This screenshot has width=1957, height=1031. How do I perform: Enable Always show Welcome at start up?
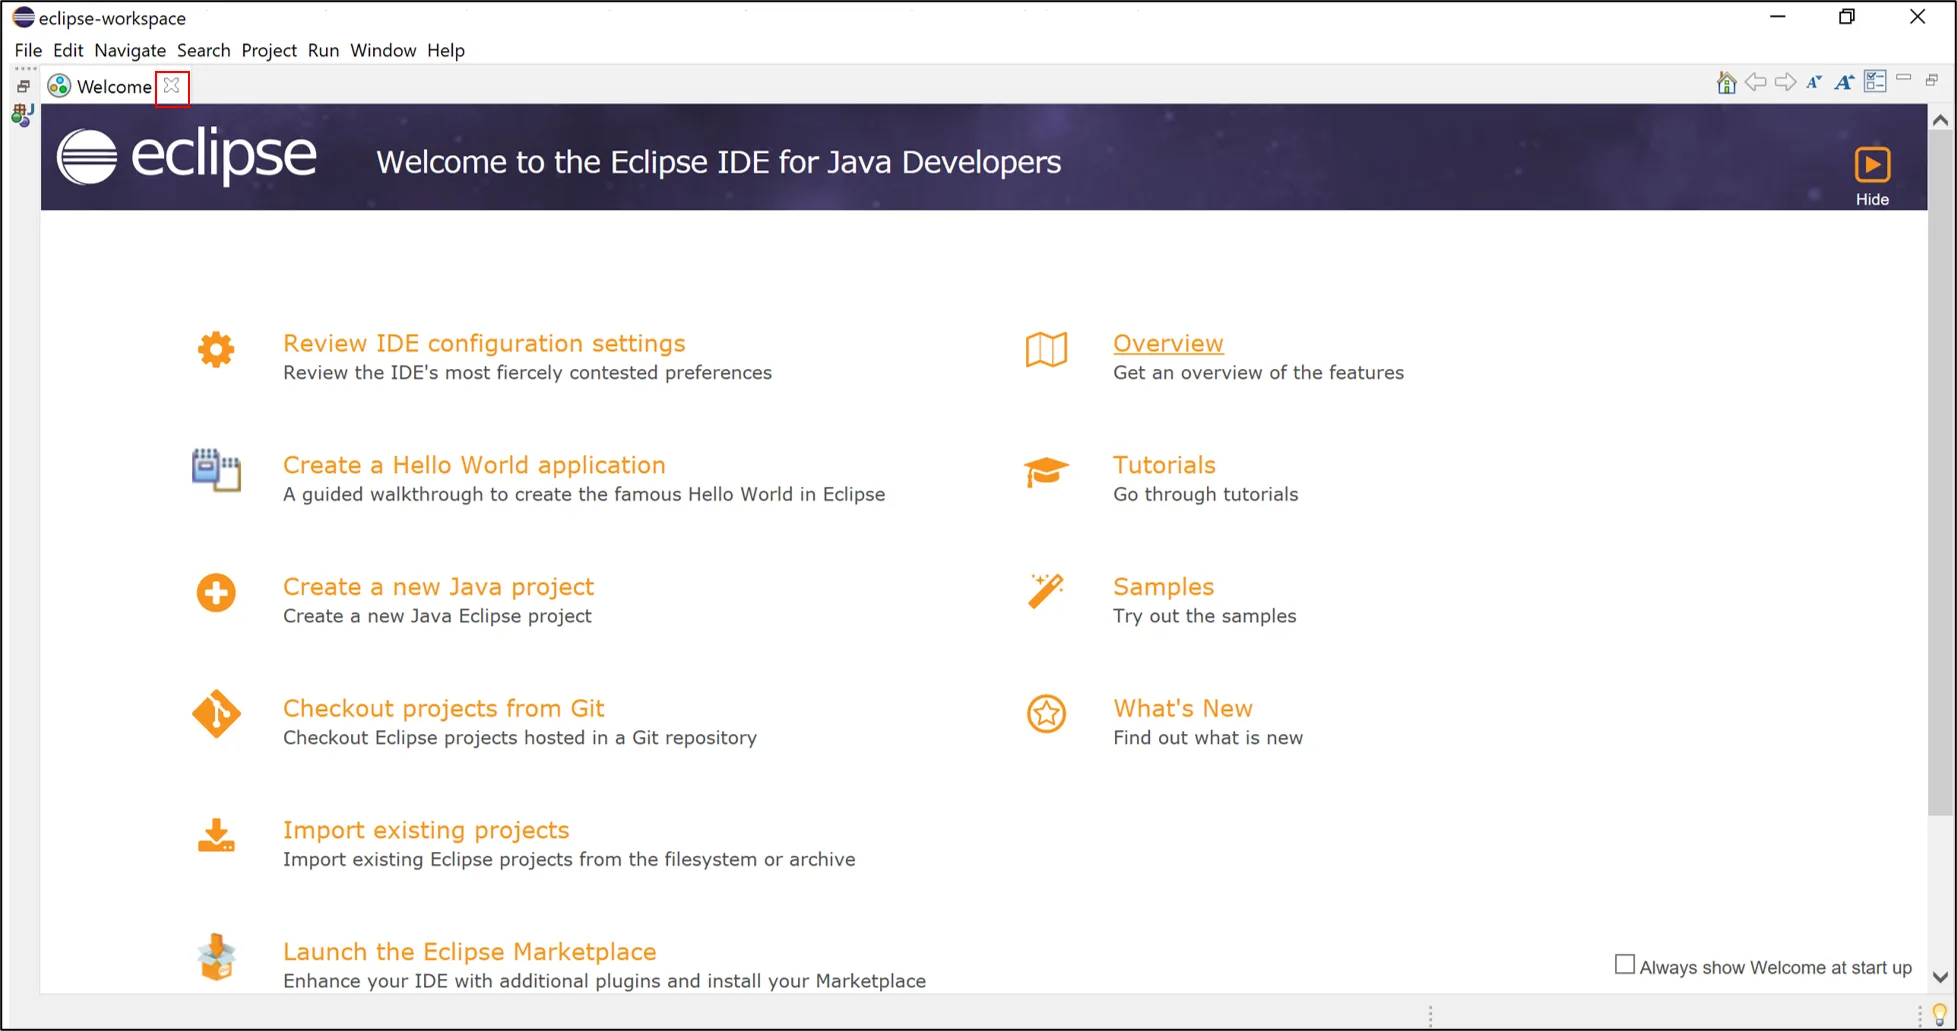coord(1625,965)
